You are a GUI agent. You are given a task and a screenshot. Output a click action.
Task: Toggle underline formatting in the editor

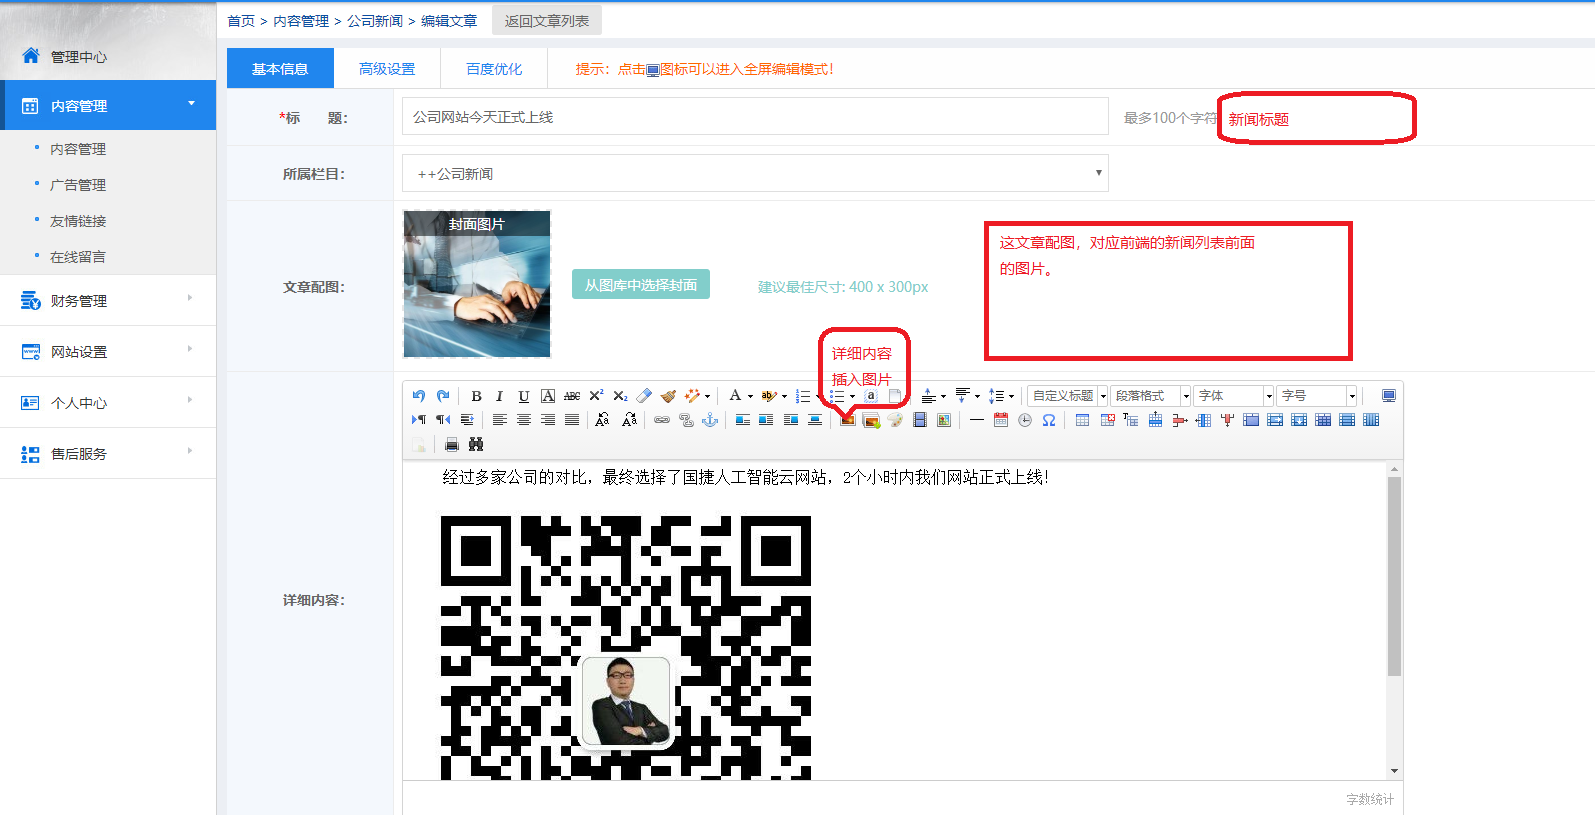click(523, 396)
